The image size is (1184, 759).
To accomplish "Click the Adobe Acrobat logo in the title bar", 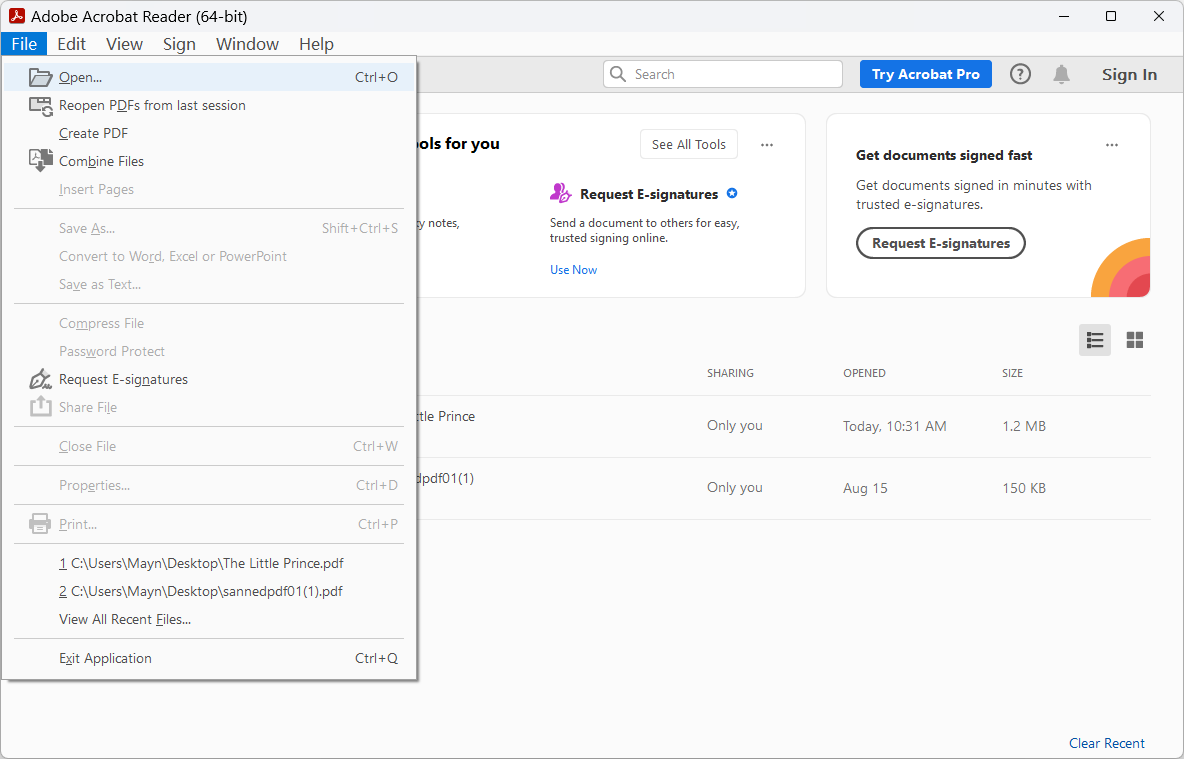I will (x=18, y=16).
